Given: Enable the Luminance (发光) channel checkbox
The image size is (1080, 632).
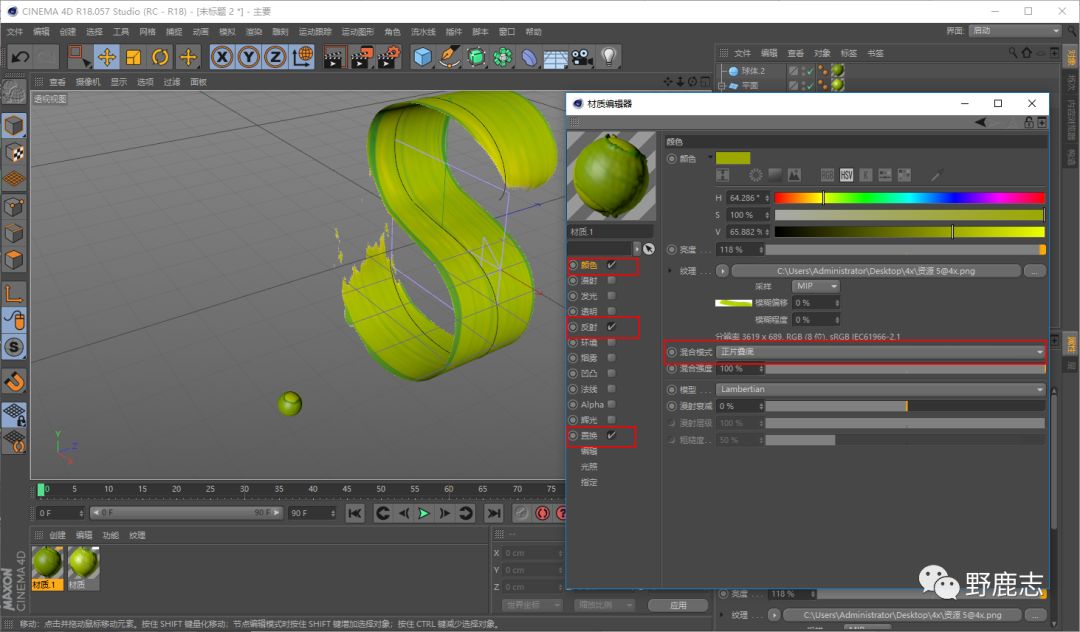Looking at the screenshot, I should point(612,296).
